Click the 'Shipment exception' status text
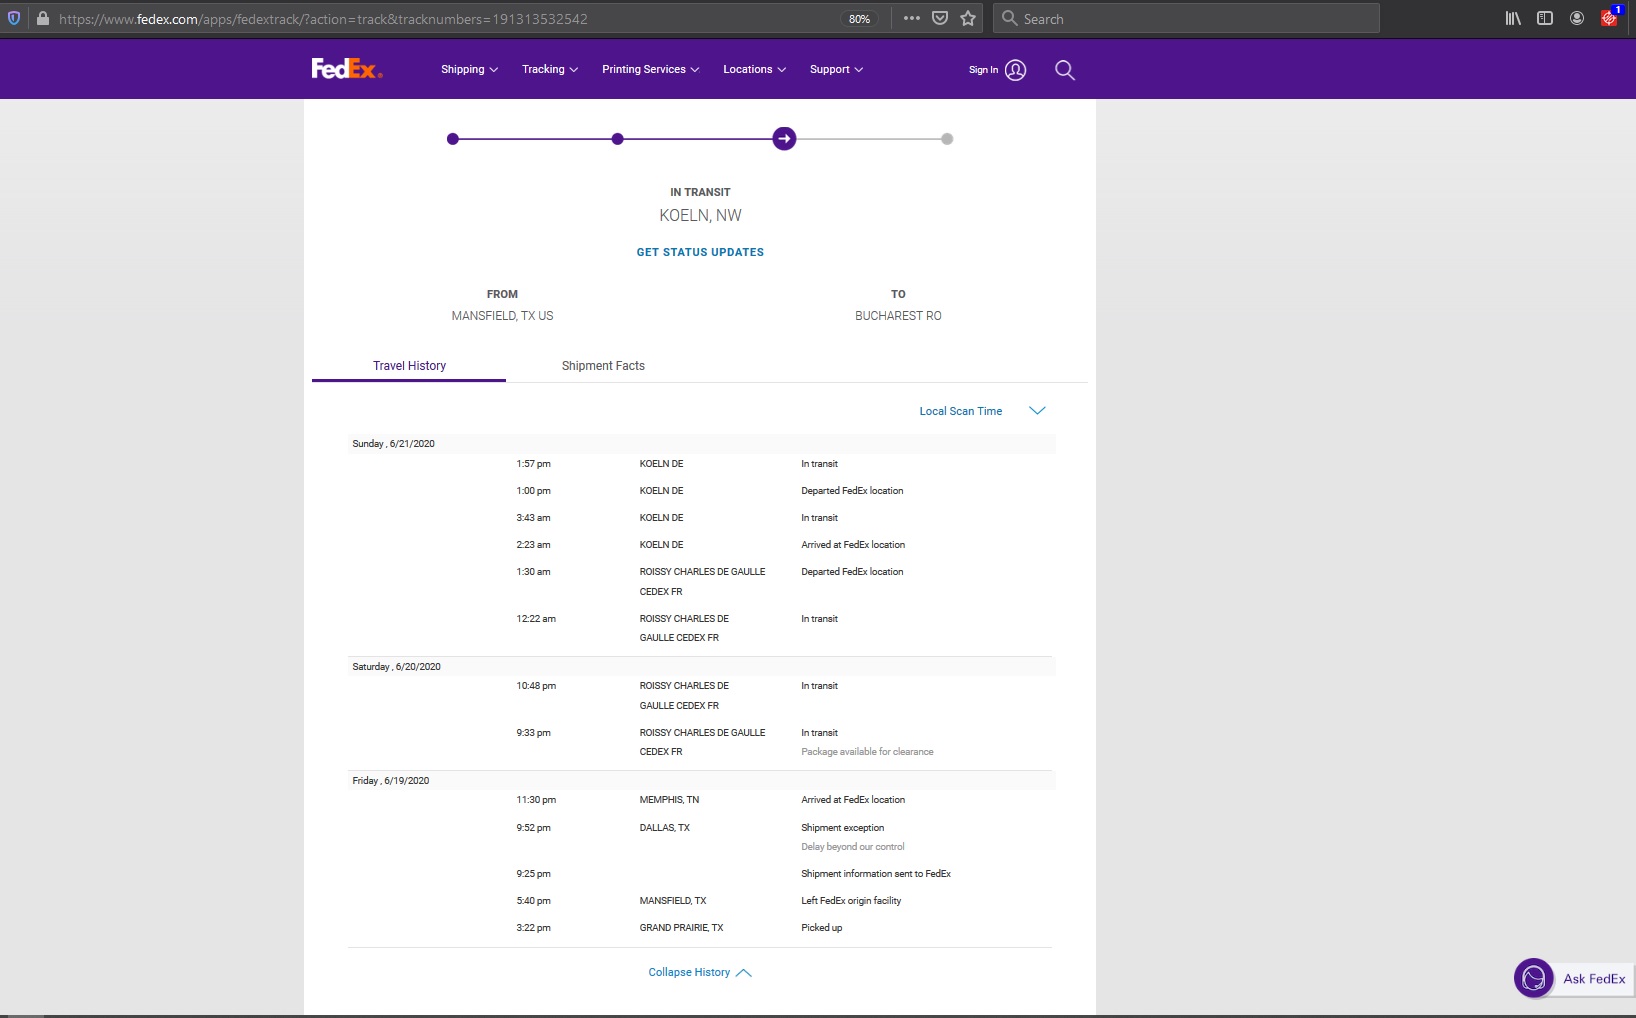This screenshot has width=1636, height=1018. [842, 828]
